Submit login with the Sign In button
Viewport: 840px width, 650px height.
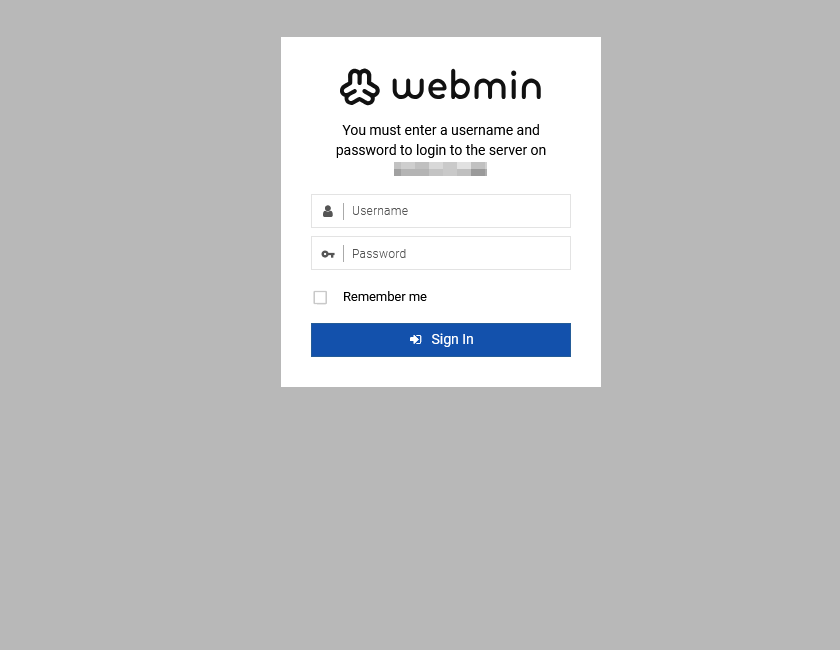tap(441, 340)
